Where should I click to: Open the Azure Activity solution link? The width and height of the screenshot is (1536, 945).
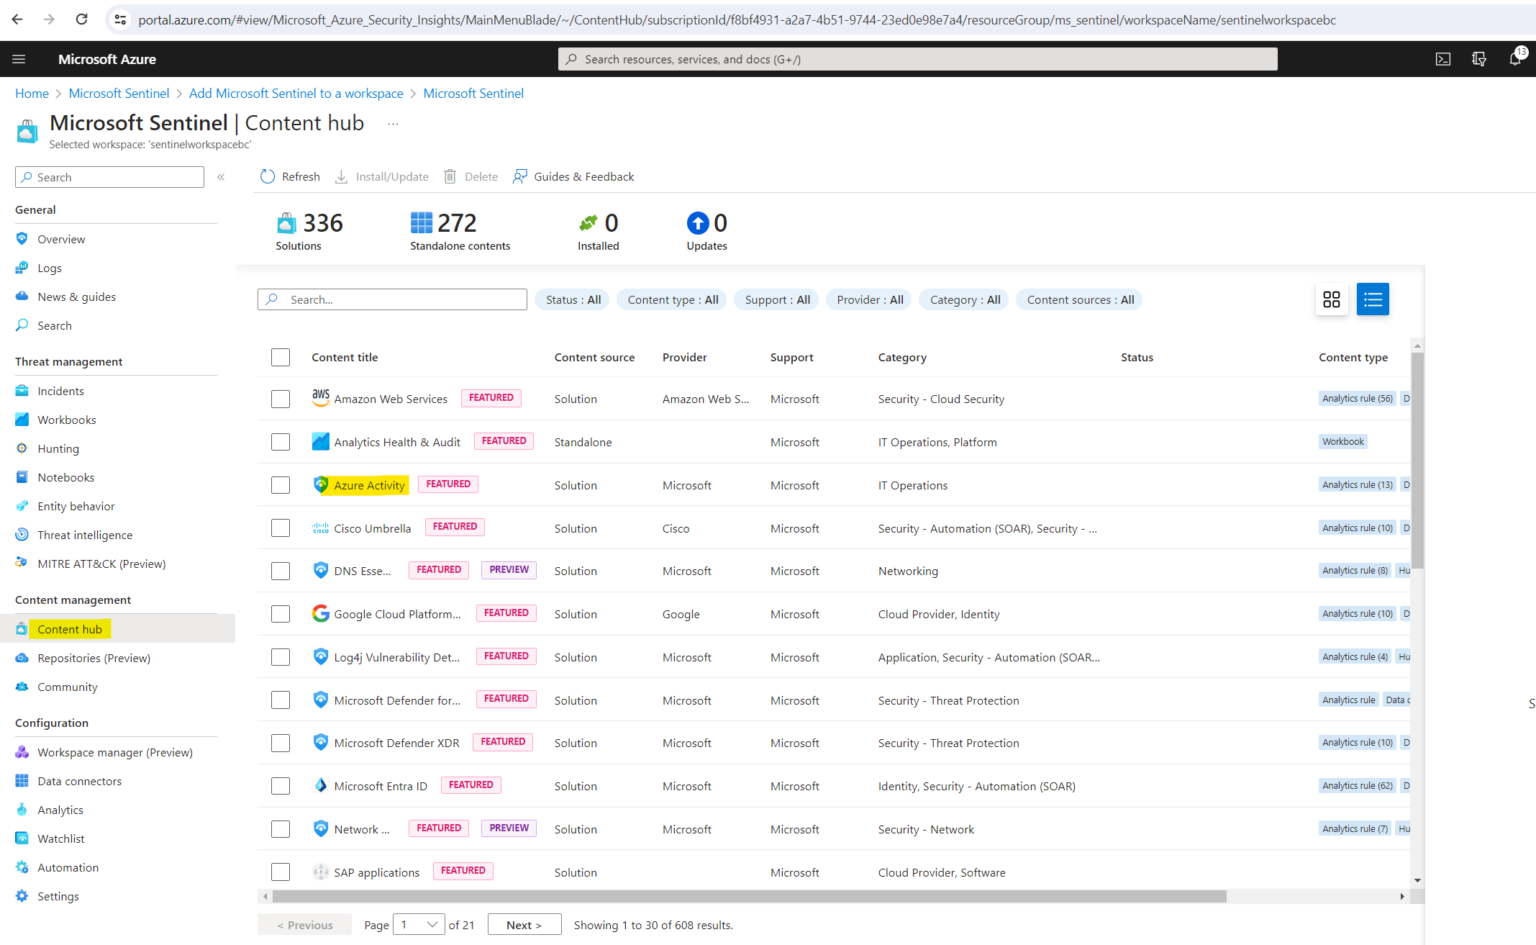pyautogui.click(x=369, y=485)
